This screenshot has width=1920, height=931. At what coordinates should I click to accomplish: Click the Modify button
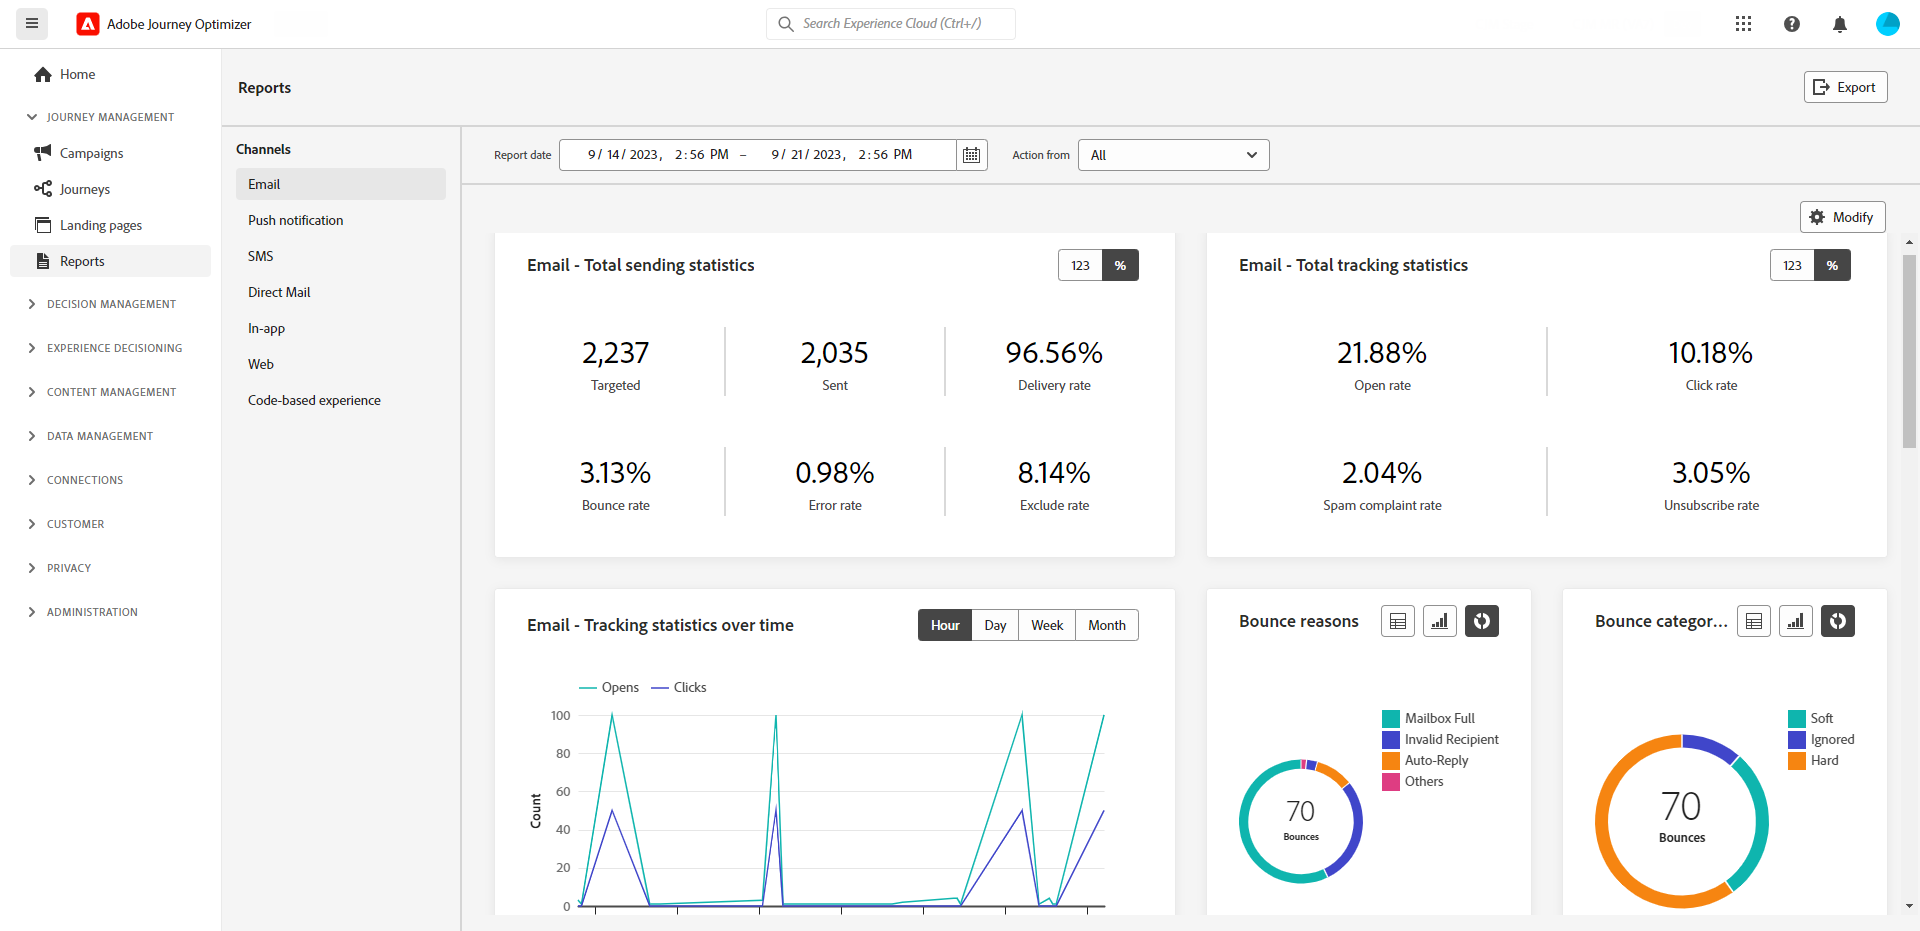[1842, 217]
